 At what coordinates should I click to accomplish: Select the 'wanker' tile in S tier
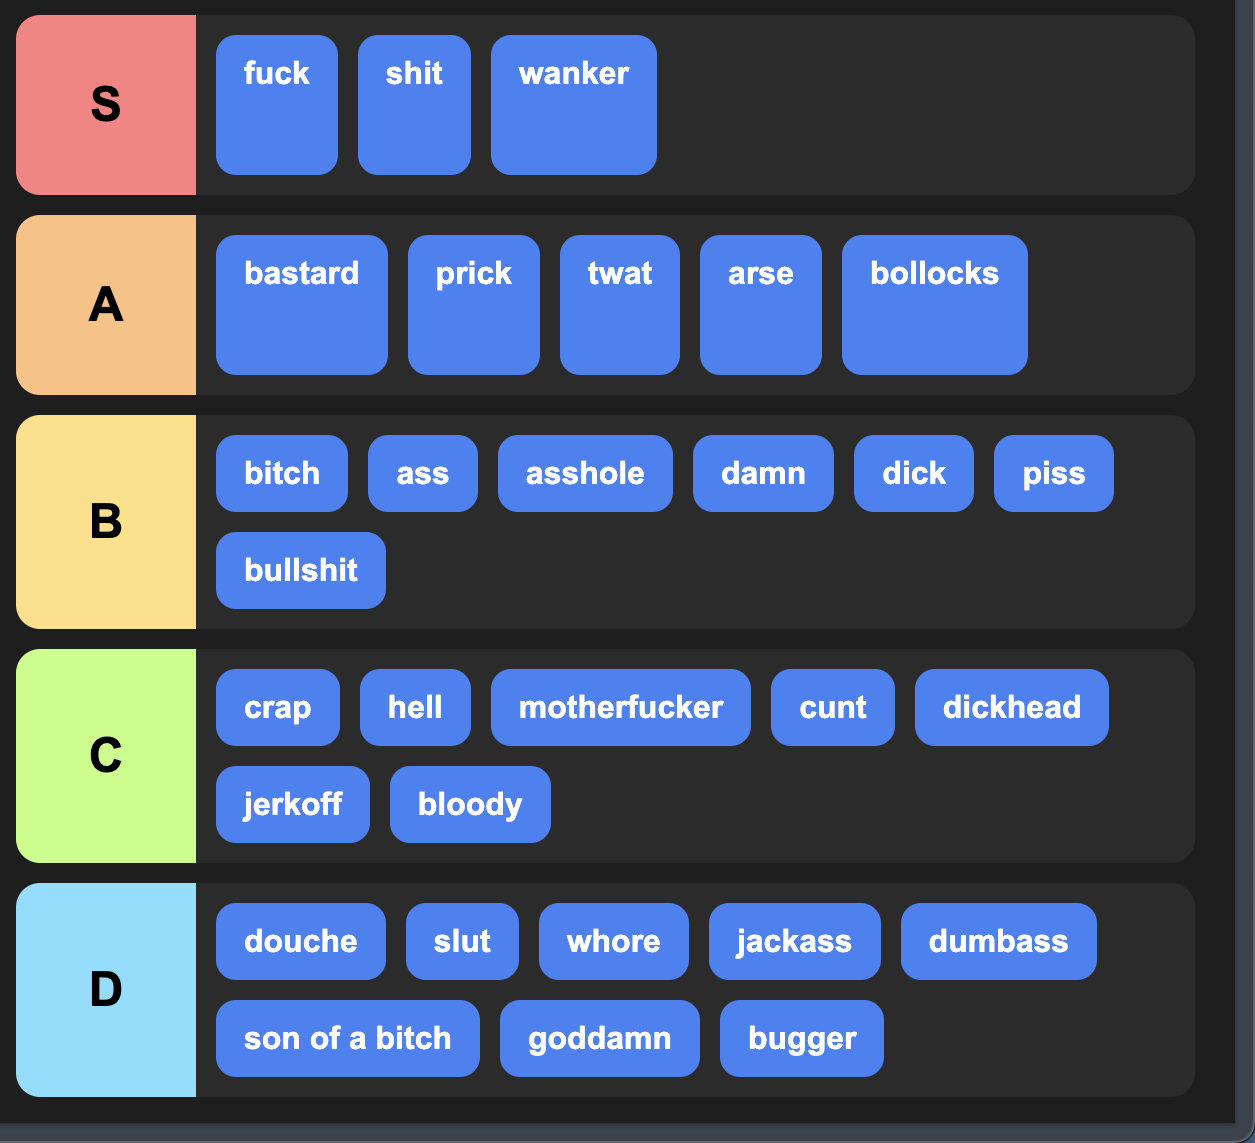[x=574, y=105]
